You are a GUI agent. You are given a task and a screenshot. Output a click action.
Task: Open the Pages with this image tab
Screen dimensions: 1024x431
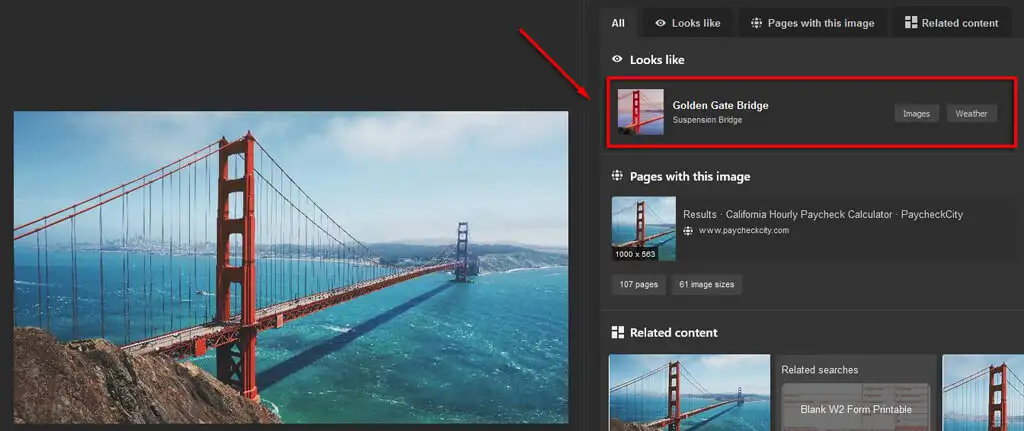(812, 23)
